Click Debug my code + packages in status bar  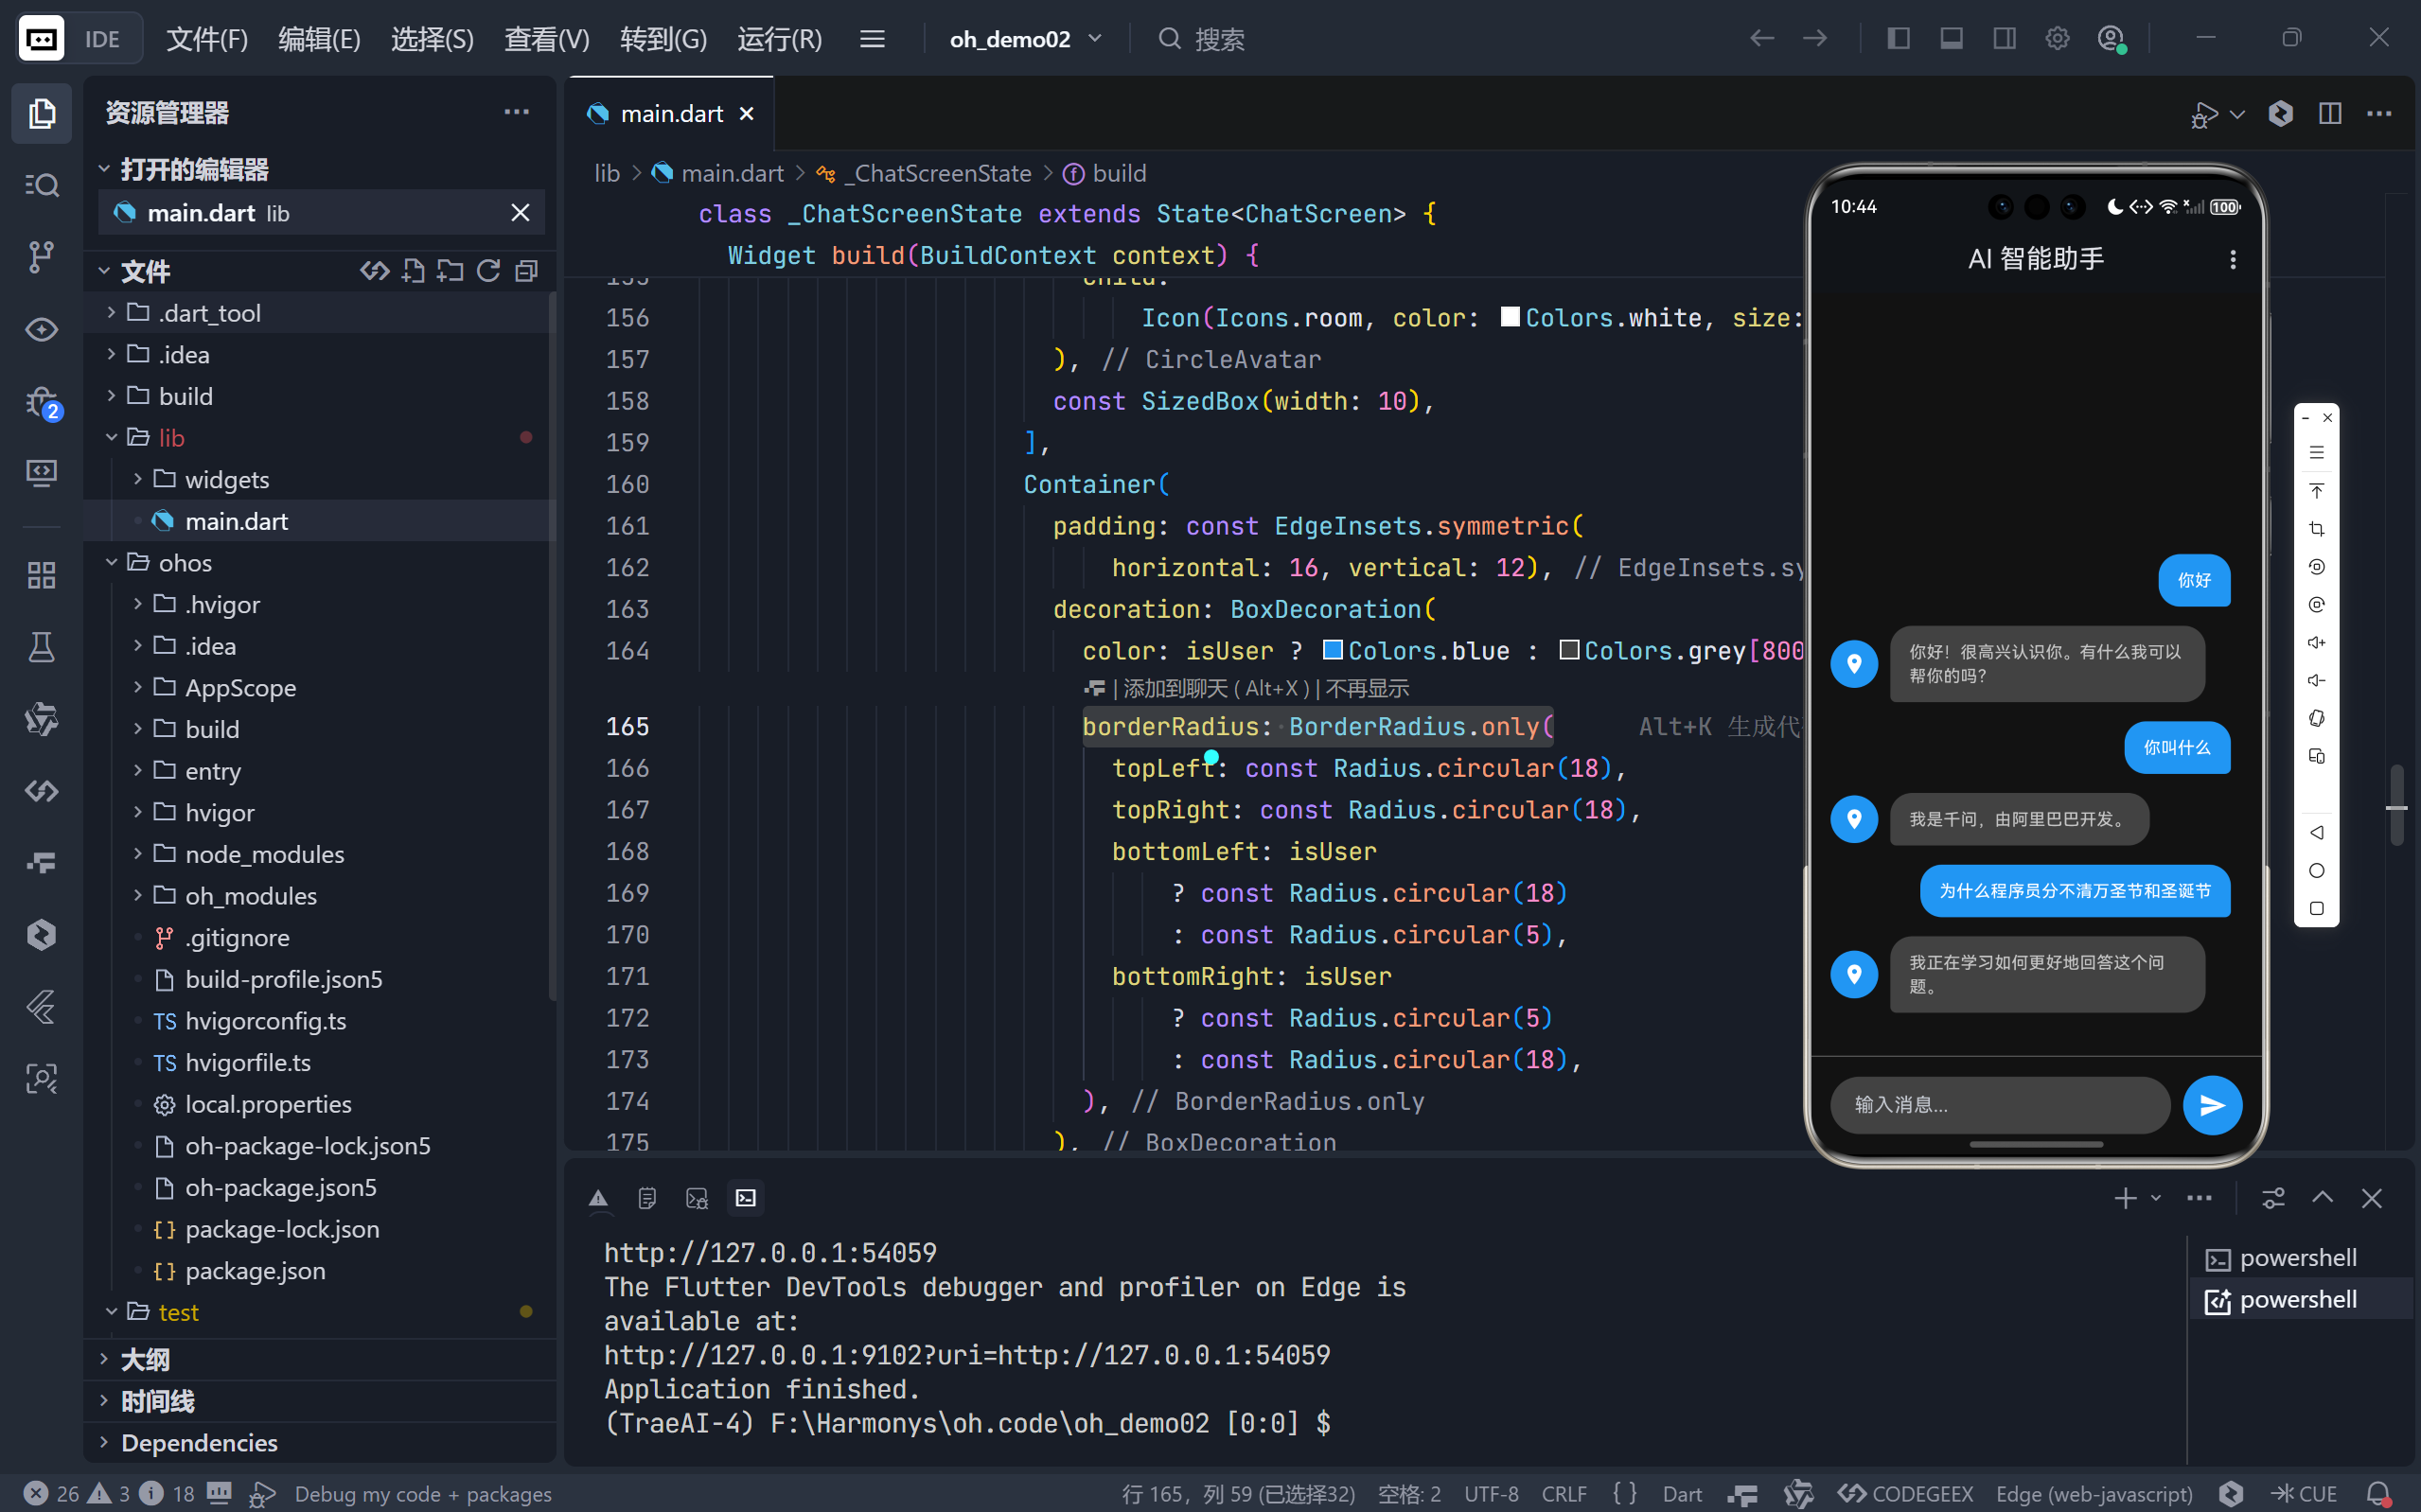(x=422, y=1493)
